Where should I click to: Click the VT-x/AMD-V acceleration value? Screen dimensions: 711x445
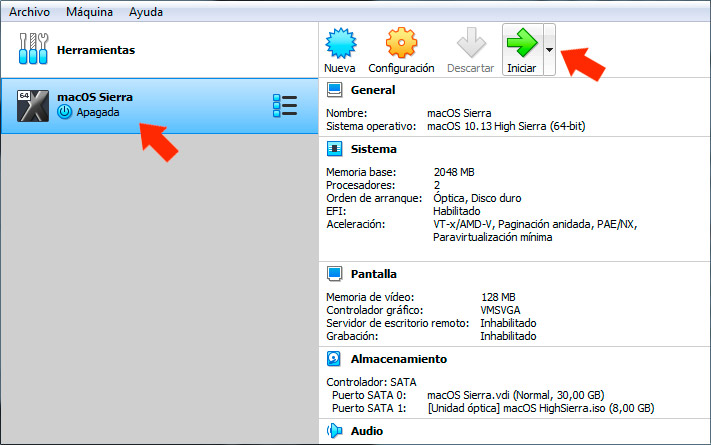click(535, 224)
